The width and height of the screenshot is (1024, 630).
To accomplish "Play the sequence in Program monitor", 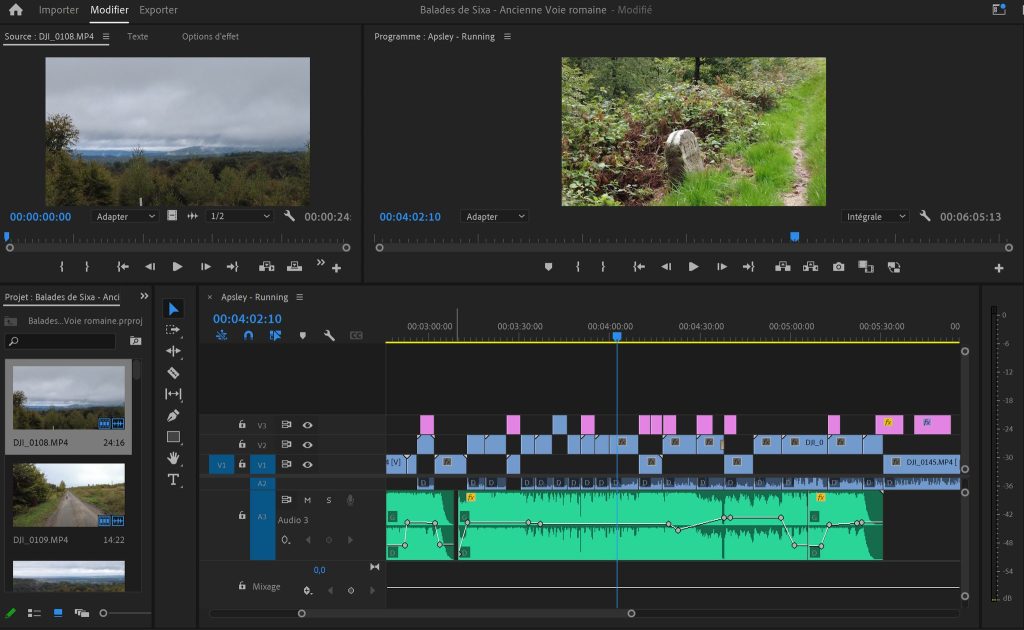I will coord(693,267).
